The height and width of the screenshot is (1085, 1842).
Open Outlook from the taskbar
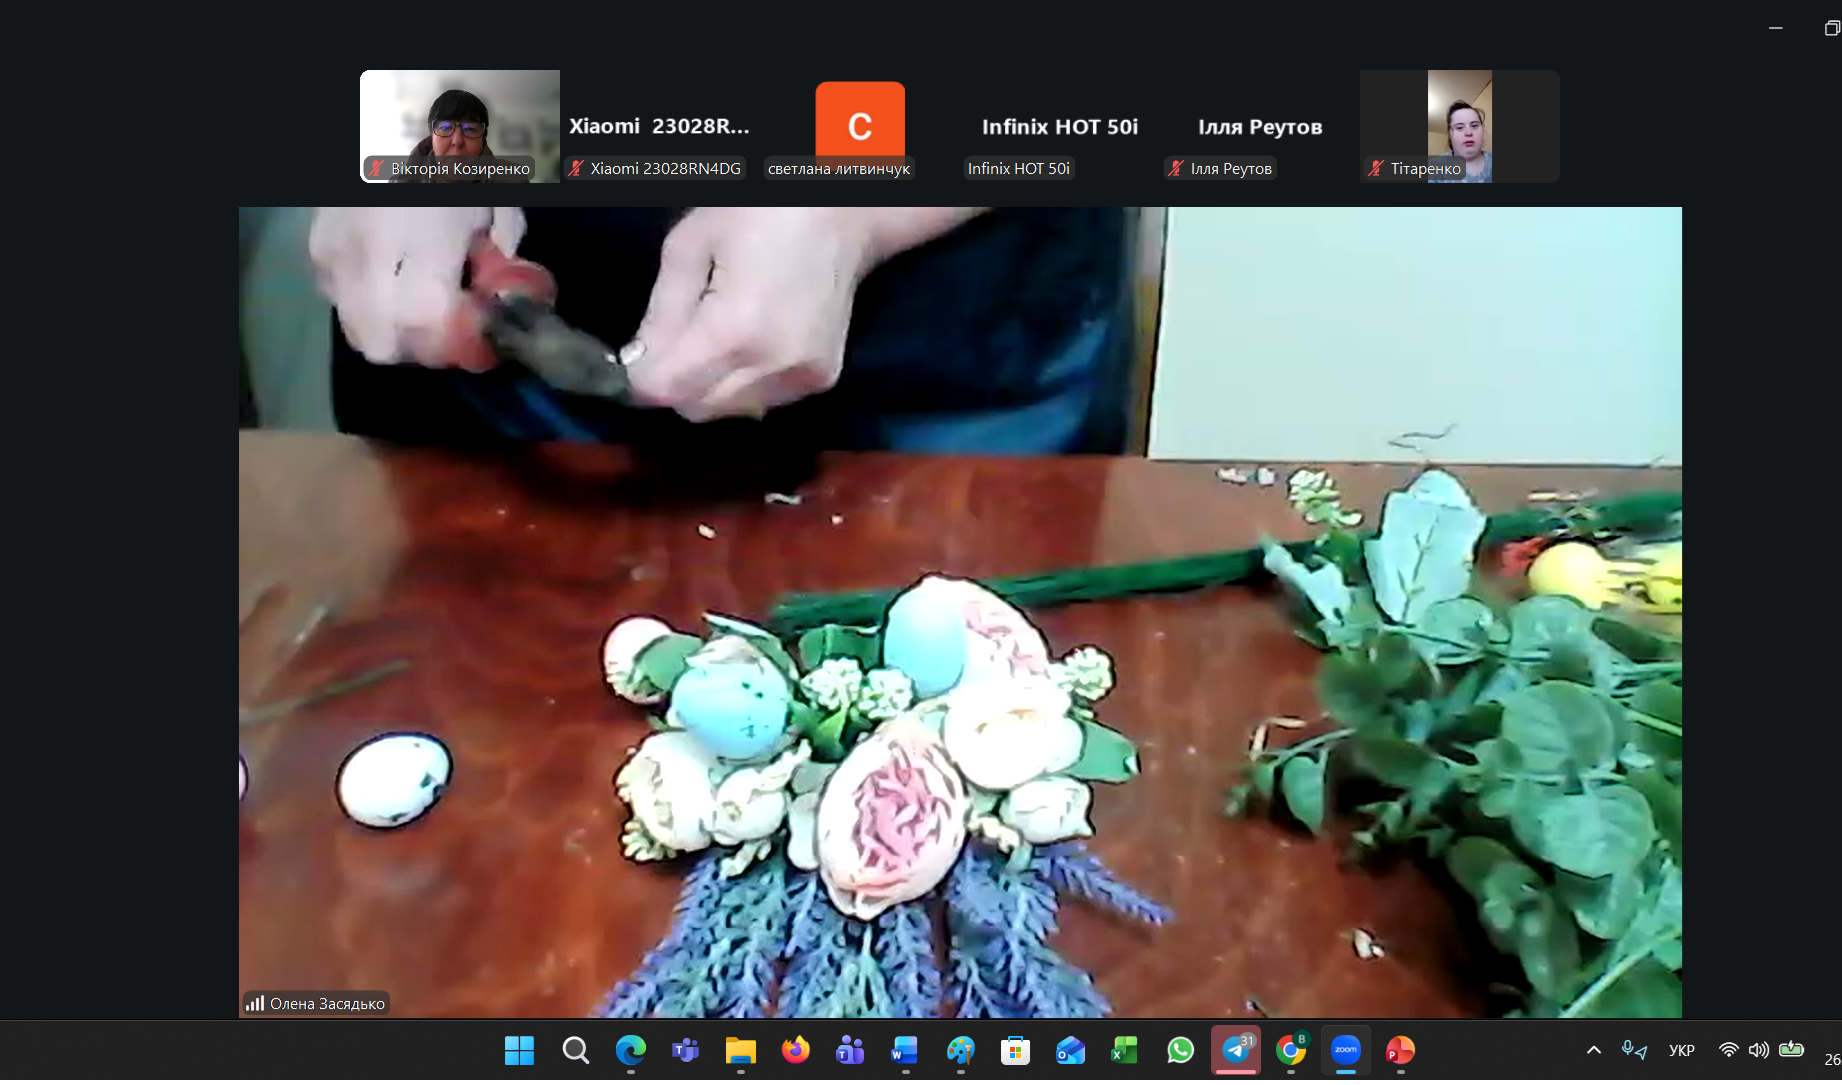pyautogui.click(x=1070, y=1050)
